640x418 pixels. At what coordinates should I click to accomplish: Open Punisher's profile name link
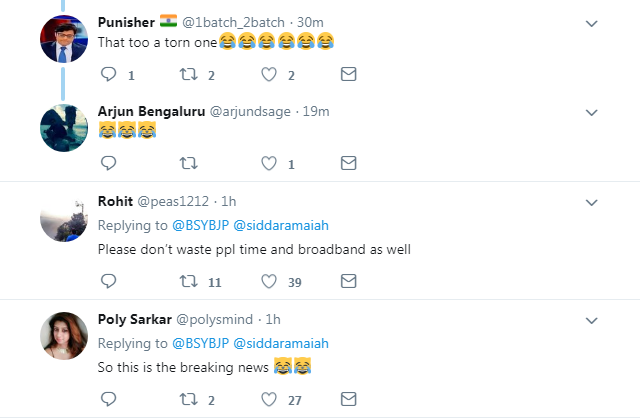[125, 22]
